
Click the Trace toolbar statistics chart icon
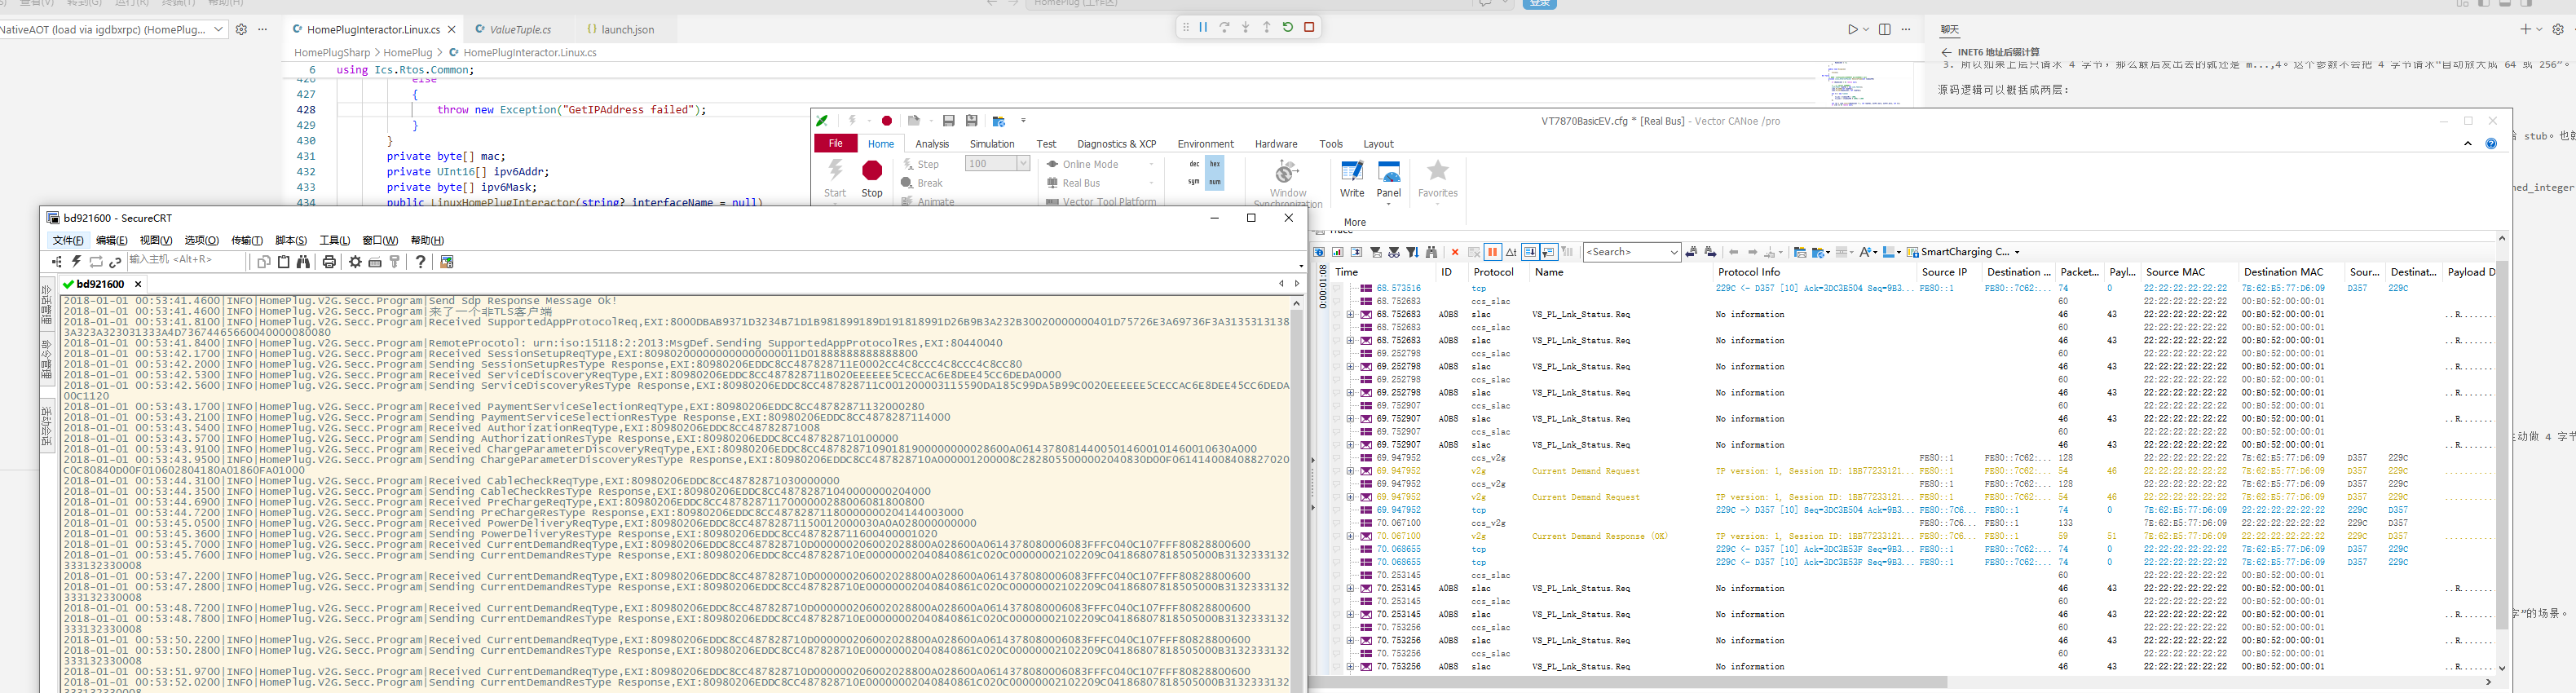[x=1338, y=252]
